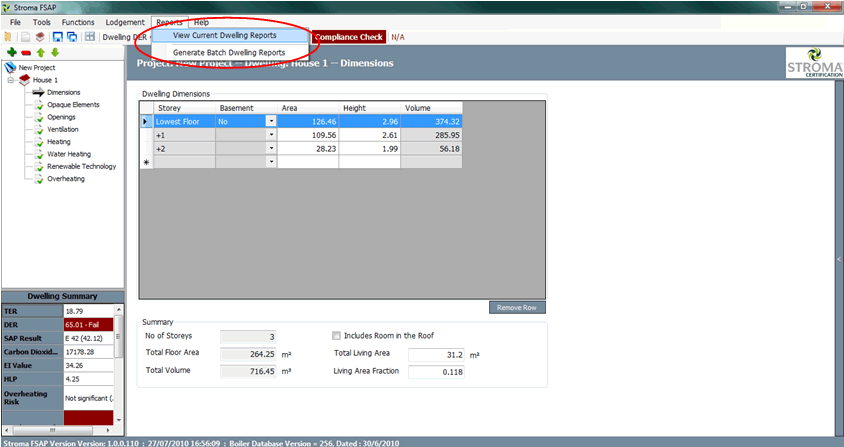Click Dwelling Summary scrollbar down arrow

click(x=119, y=420)
